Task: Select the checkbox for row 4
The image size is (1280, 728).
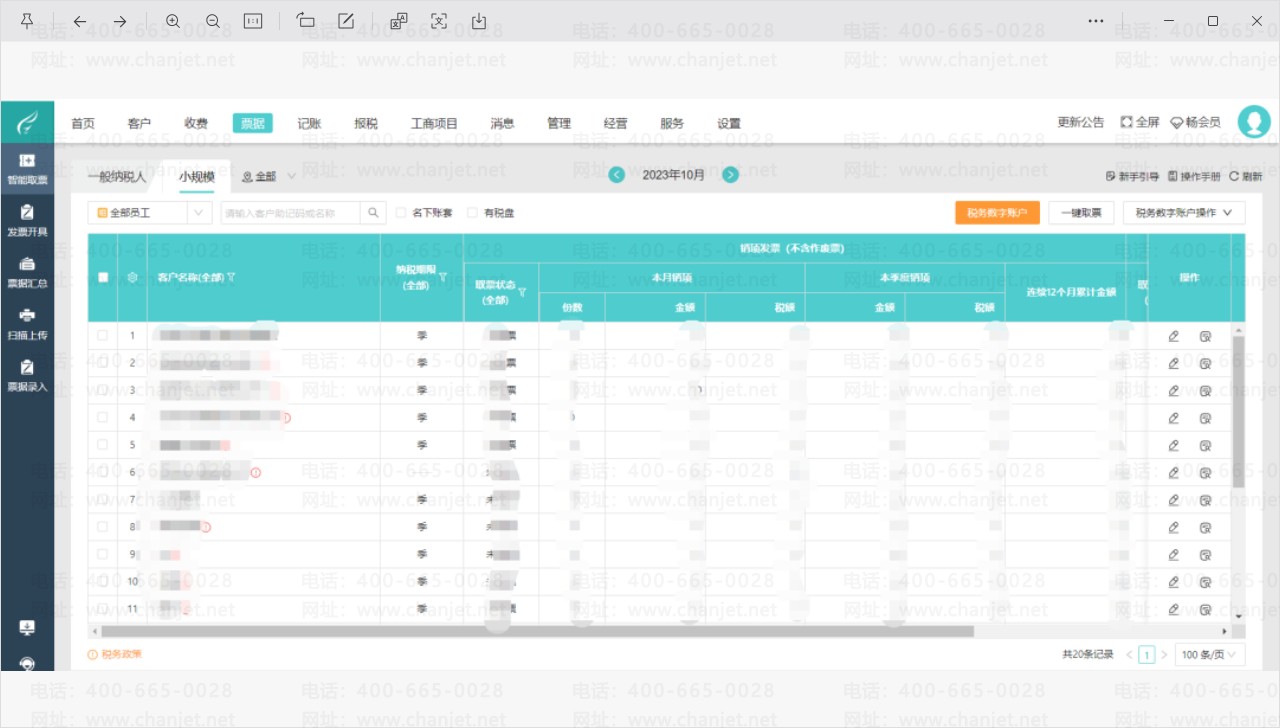Action: [x=103, y=417]
